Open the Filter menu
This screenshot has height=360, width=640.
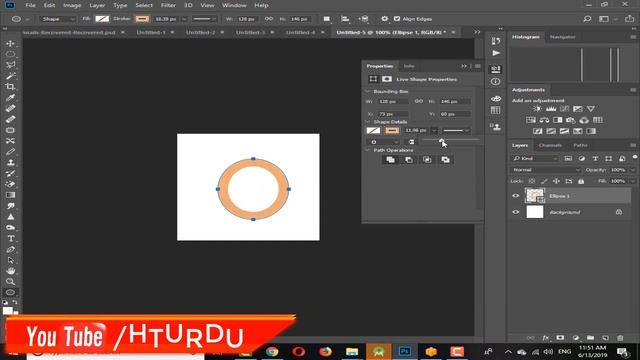[x=168, y=5]
